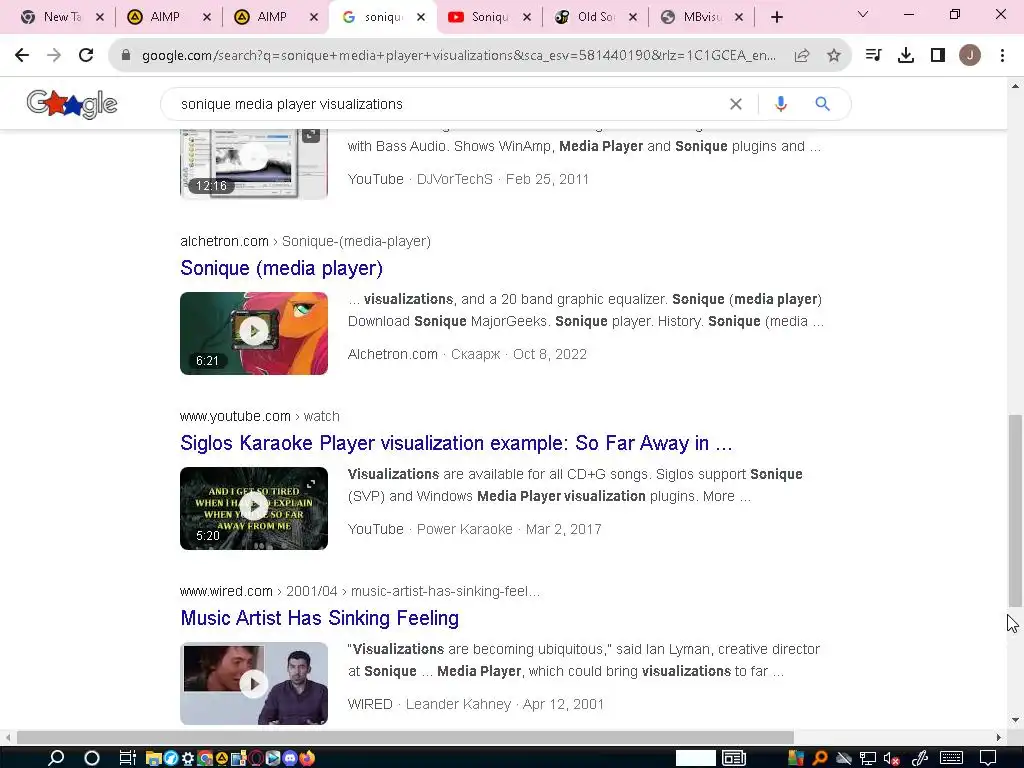Close the New Tab tab
1024x768 pixels.
click(x=100, y=18)
